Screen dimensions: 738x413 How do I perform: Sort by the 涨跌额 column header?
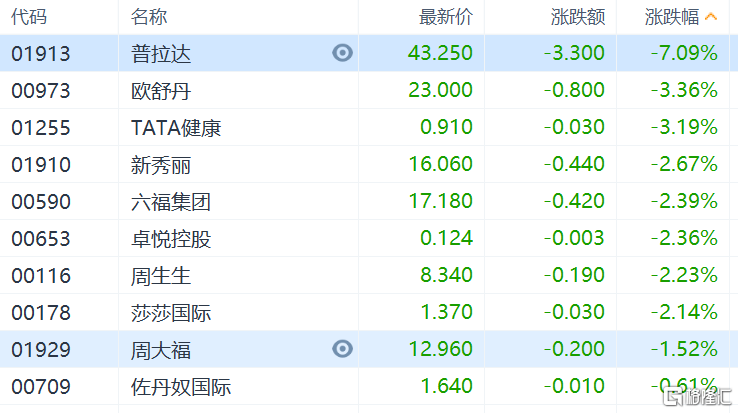577,16
